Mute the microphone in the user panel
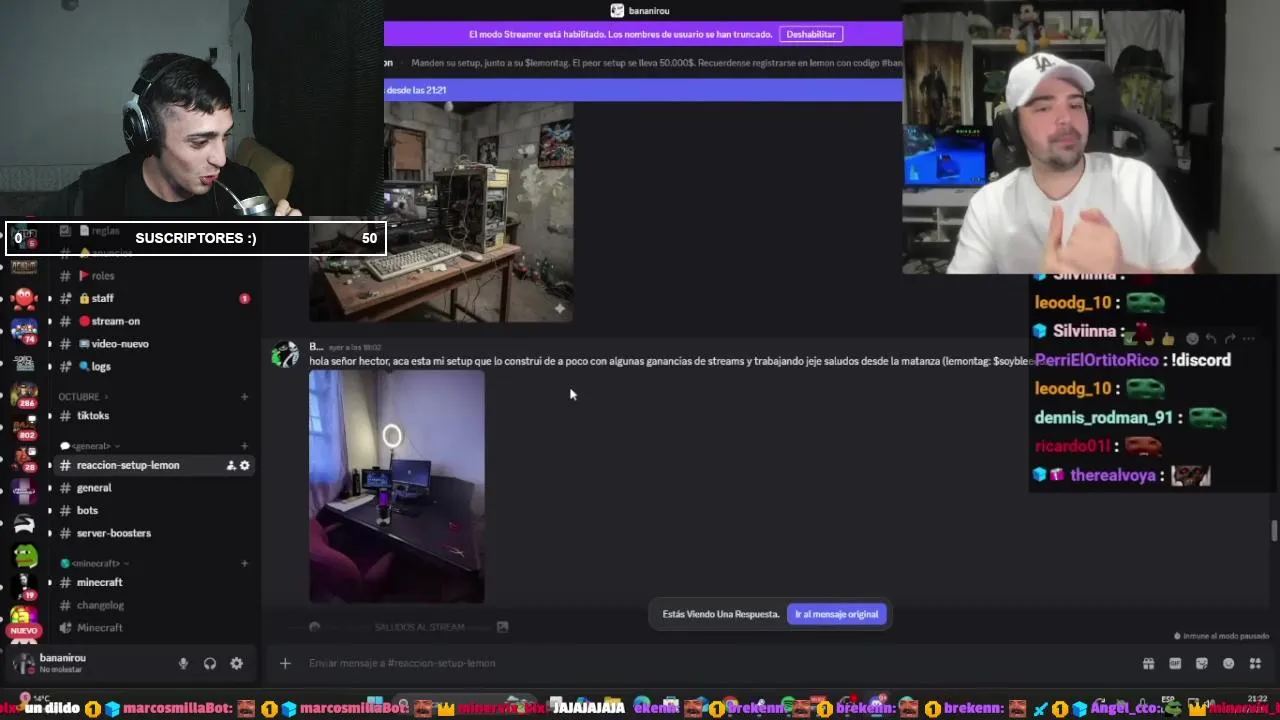Image resolution: width=1280 pixels, height=720 pixels. tap(183, 663)
